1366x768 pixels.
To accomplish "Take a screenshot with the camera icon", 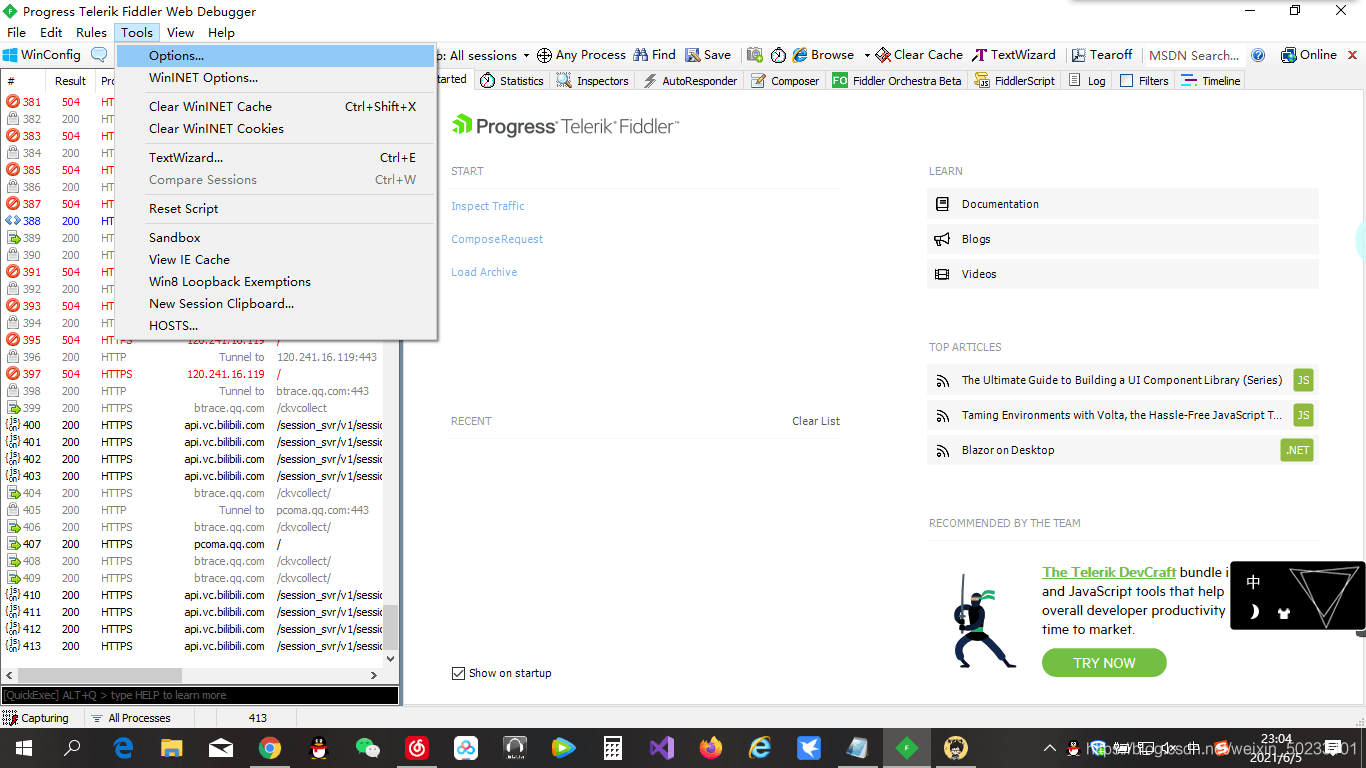I will coord(755,55).
